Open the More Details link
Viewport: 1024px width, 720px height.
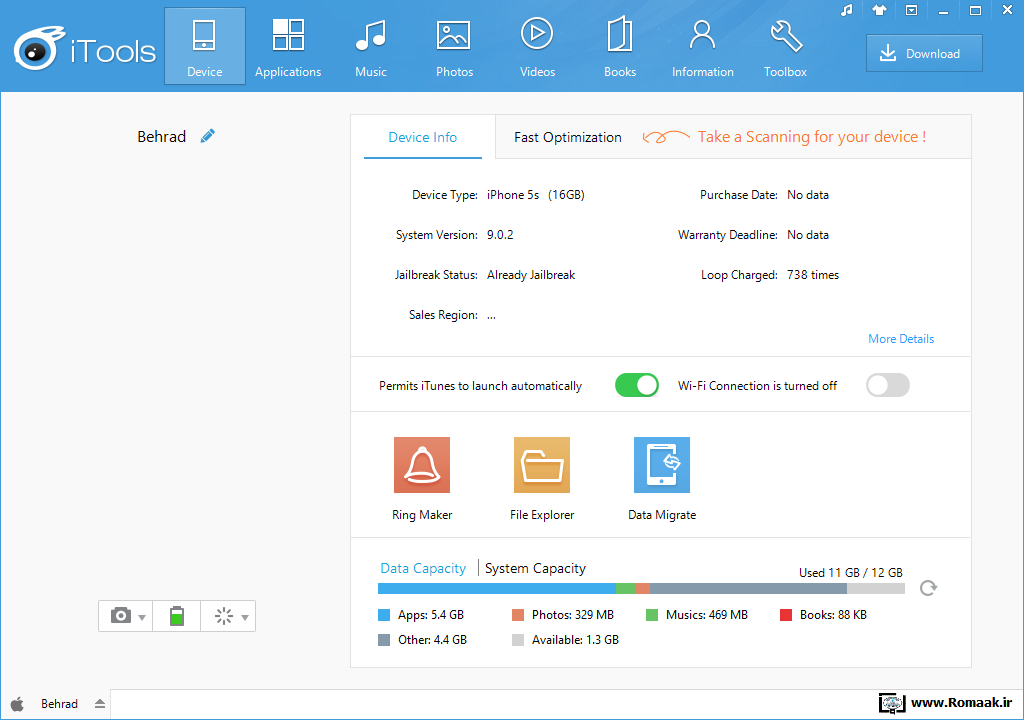click(x=901, y=338)
